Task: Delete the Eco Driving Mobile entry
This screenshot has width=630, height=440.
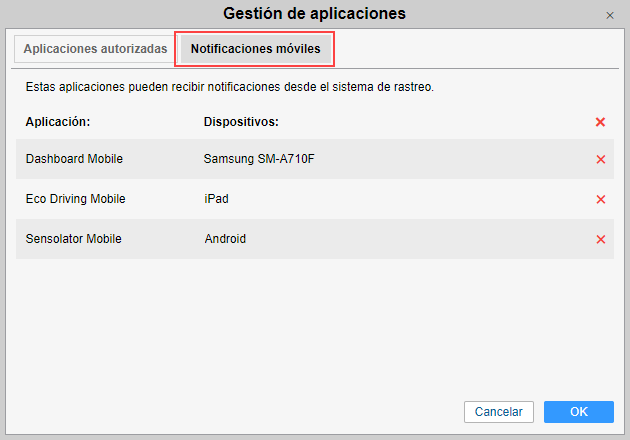Action: [600, 199]
